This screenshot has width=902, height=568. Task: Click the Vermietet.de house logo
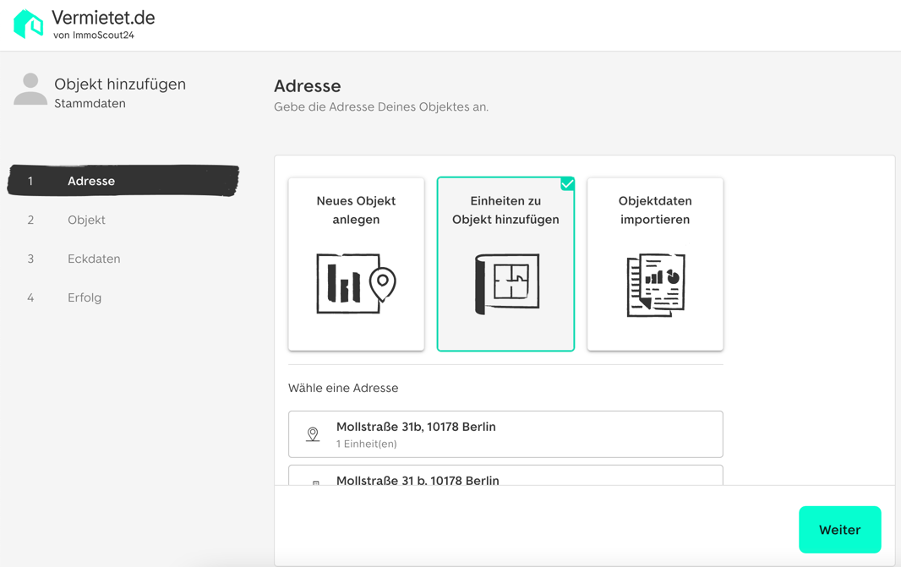[x=29, y=24]
